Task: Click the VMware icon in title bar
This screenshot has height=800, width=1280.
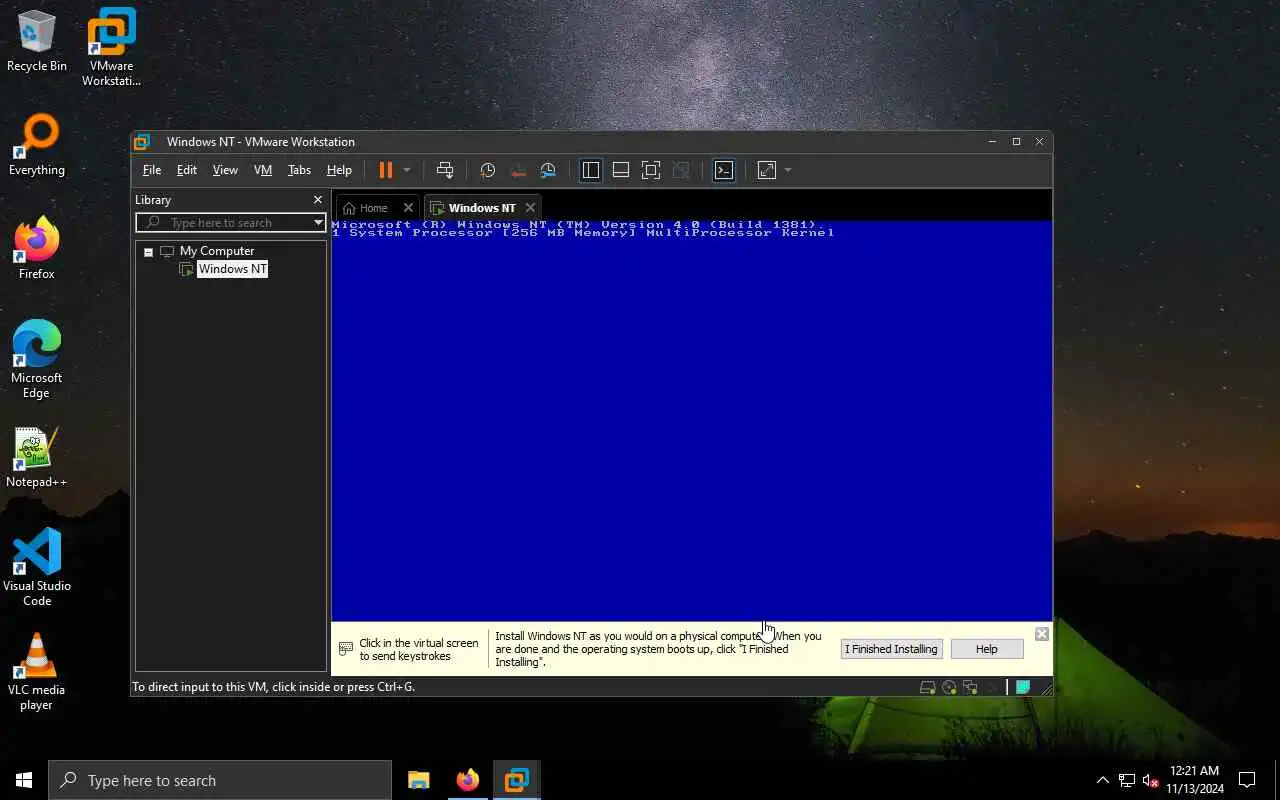Action: pos(142,142)
